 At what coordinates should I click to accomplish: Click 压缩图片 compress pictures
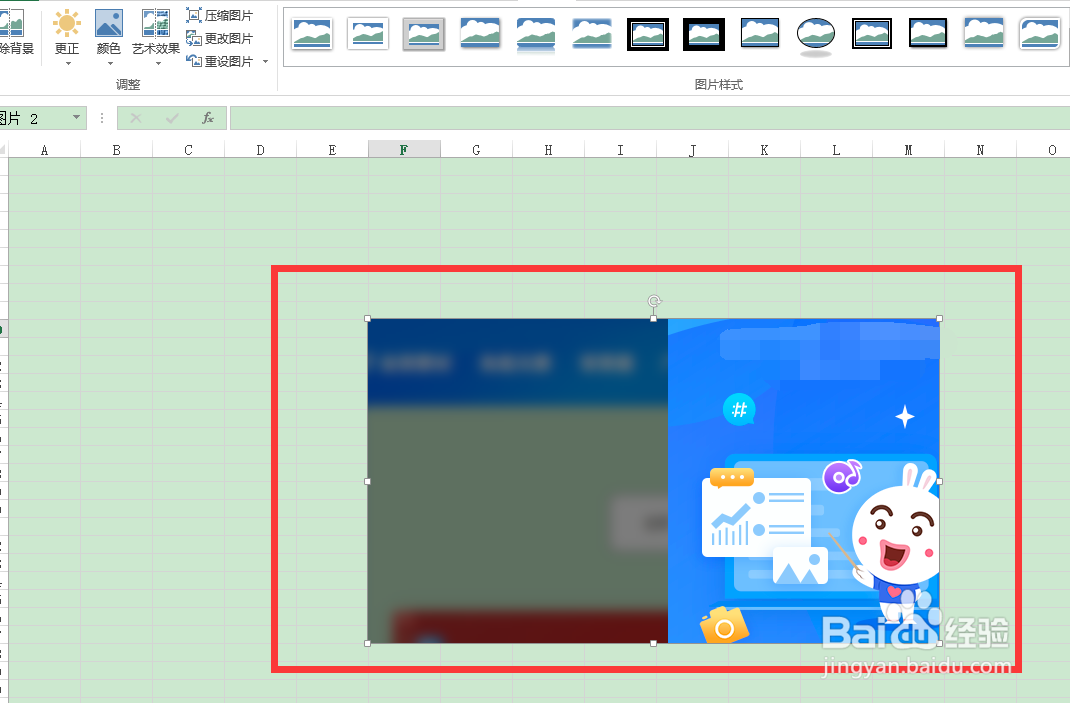pyautogui.click(x=220, y=15)
